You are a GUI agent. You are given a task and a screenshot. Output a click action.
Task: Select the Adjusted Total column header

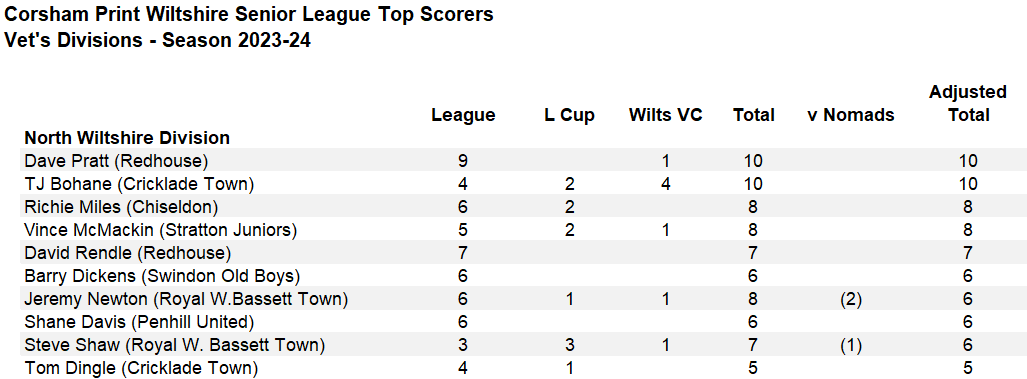pyautogui.click(x=968, y=103)
